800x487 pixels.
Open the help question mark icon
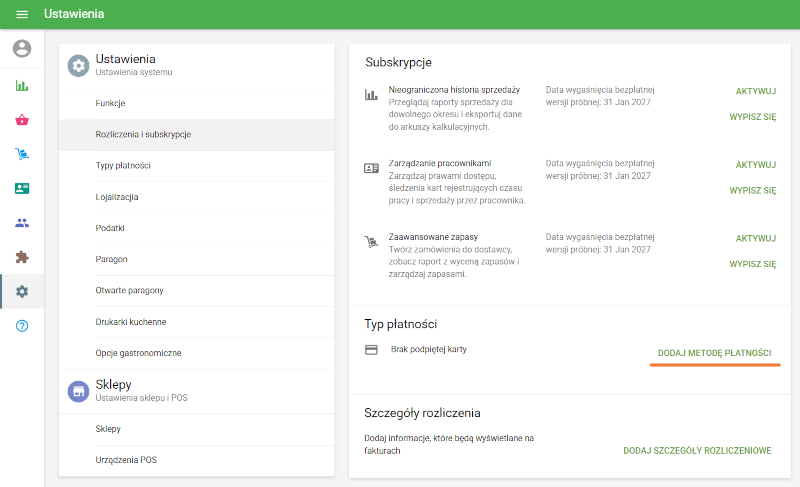[x=22, y=326]
